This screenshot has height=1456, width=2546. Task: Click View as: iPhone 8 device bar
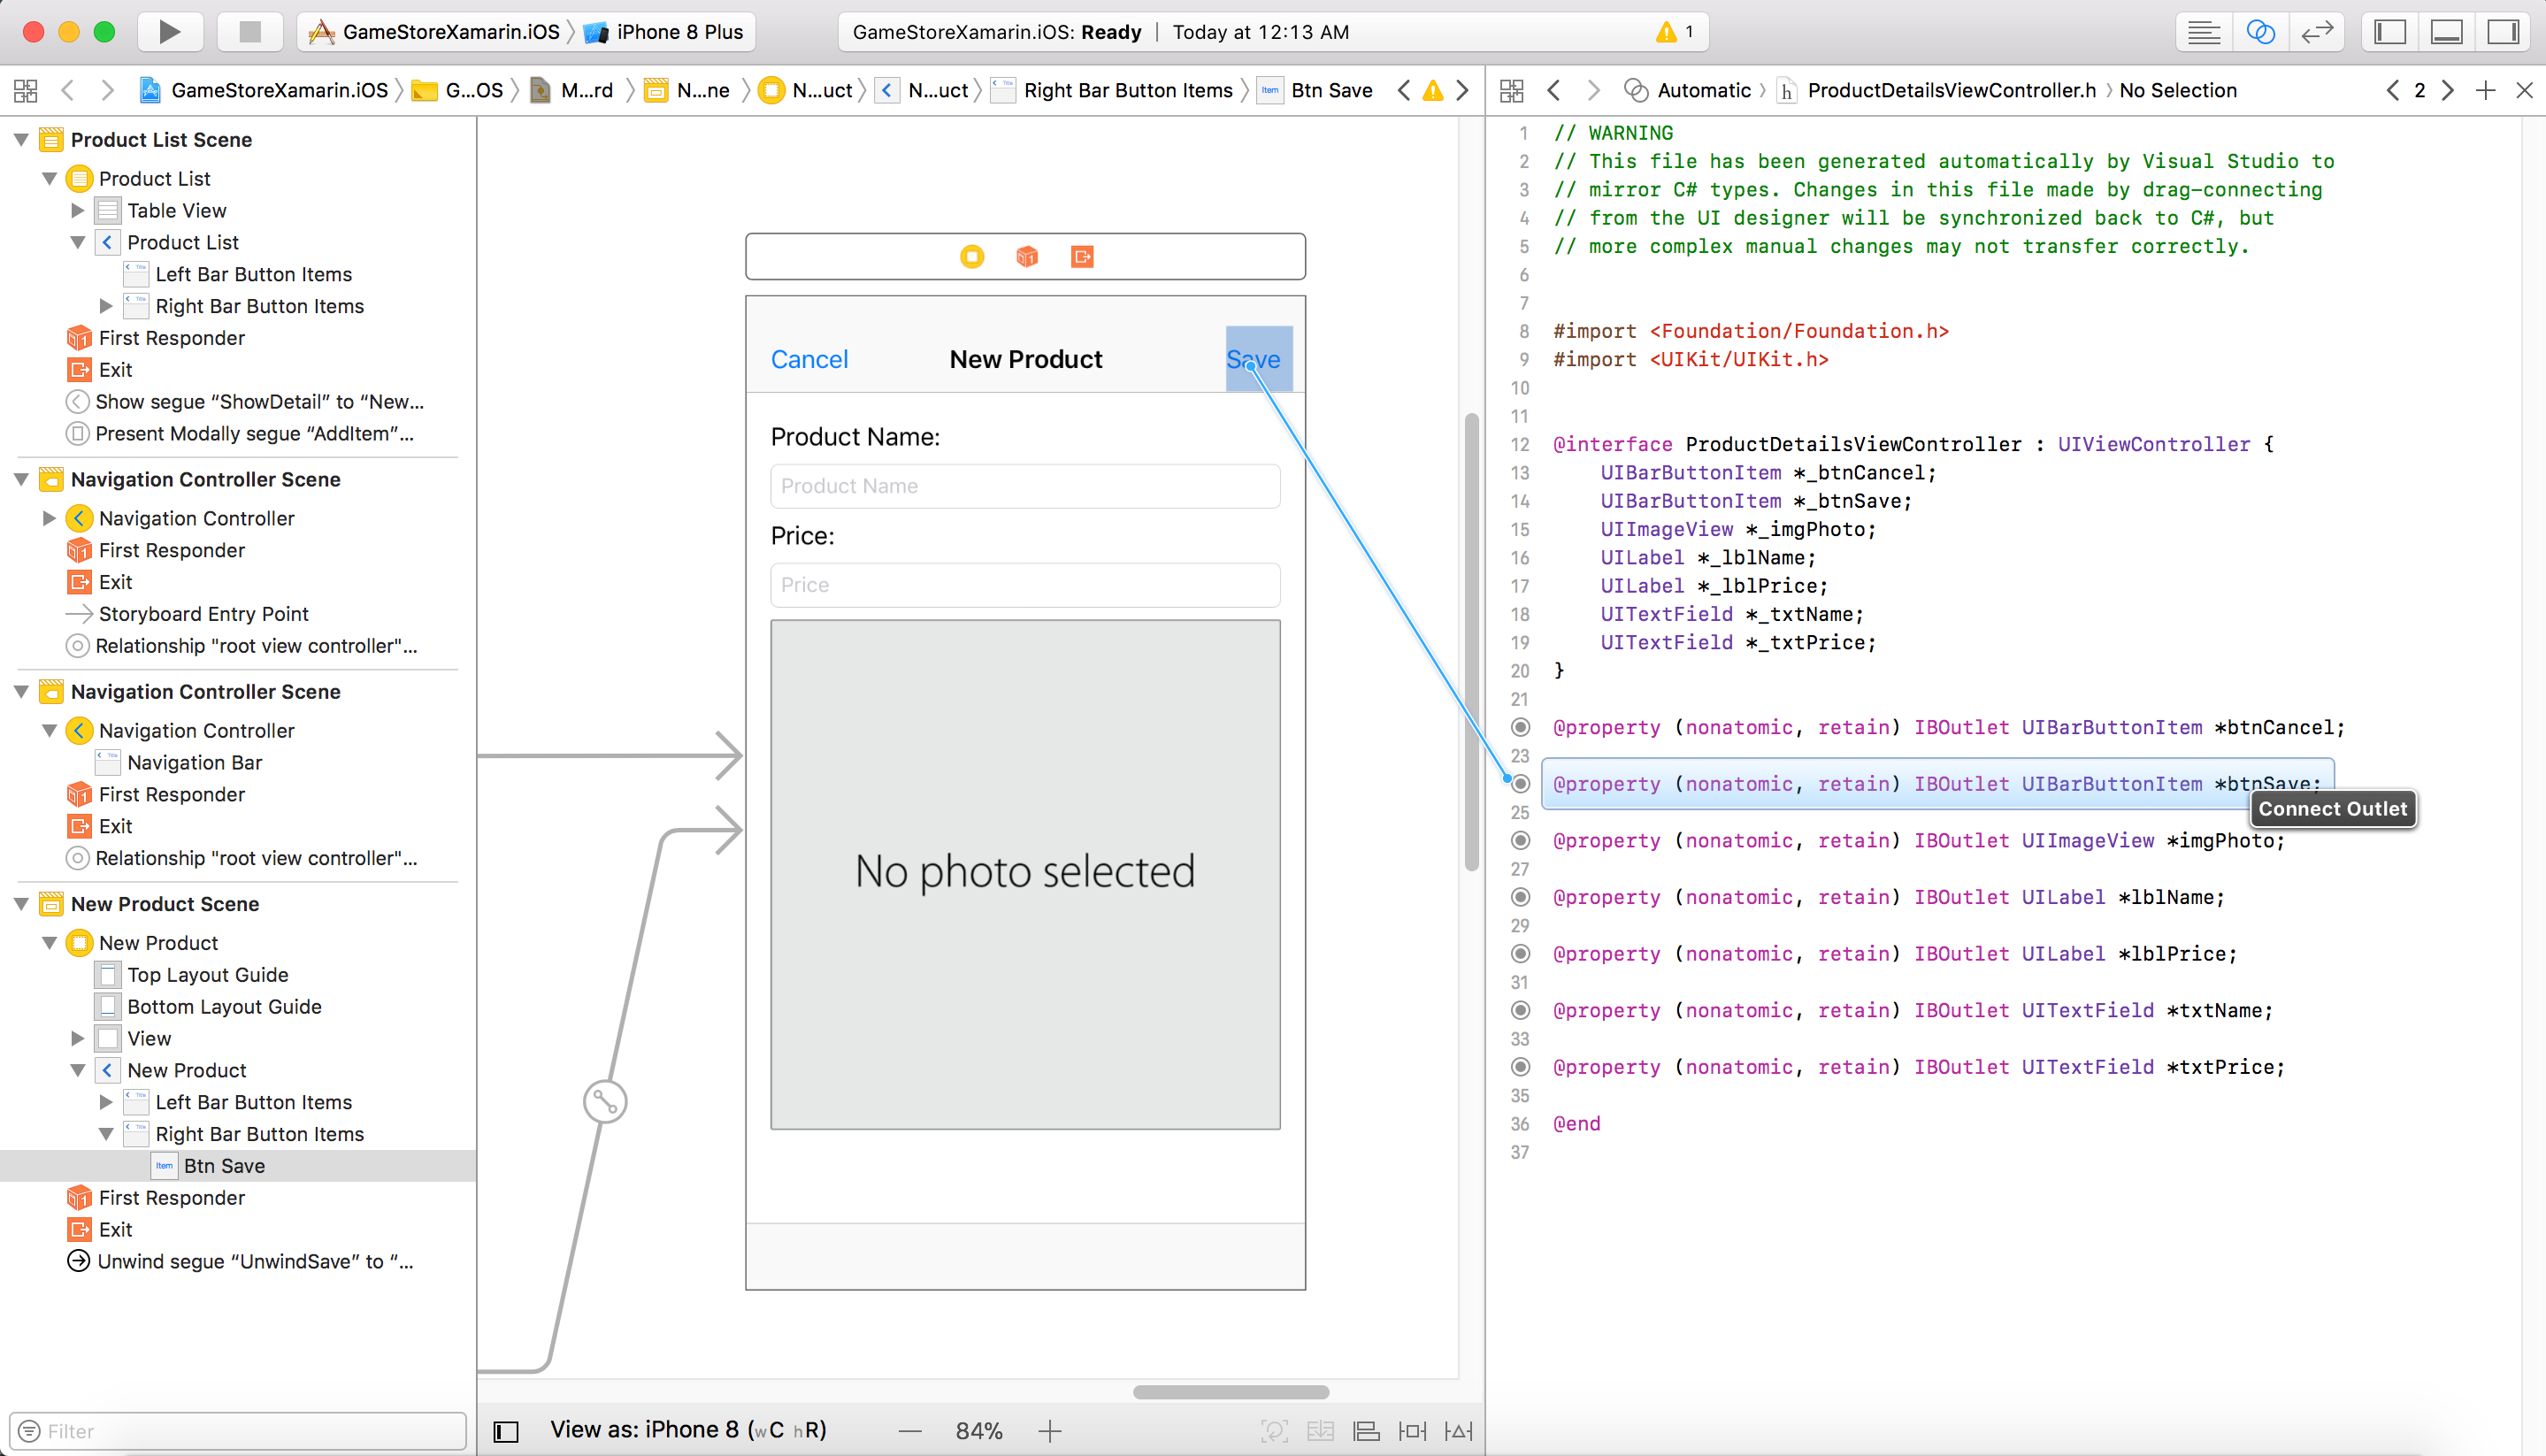688,1431
